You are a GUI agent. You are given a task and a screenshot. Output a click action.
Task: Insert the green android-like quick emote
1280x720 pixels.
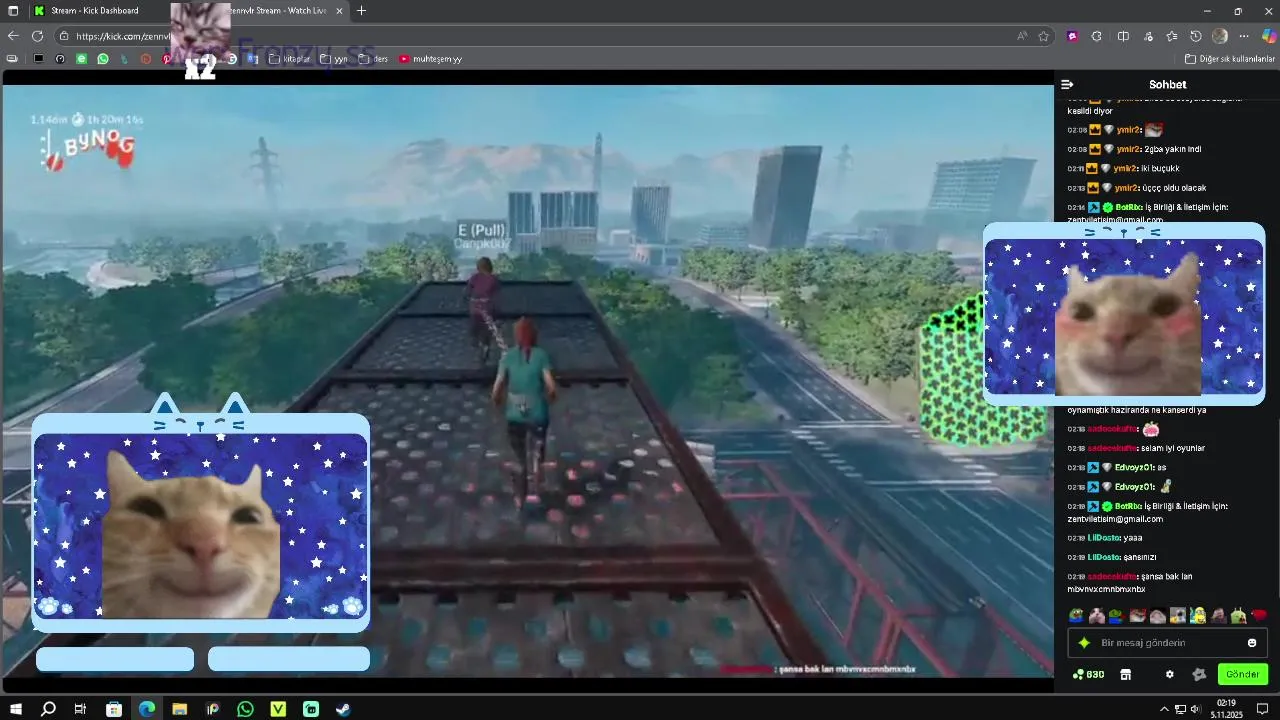pyautogui.click(x=1239, y=616)
